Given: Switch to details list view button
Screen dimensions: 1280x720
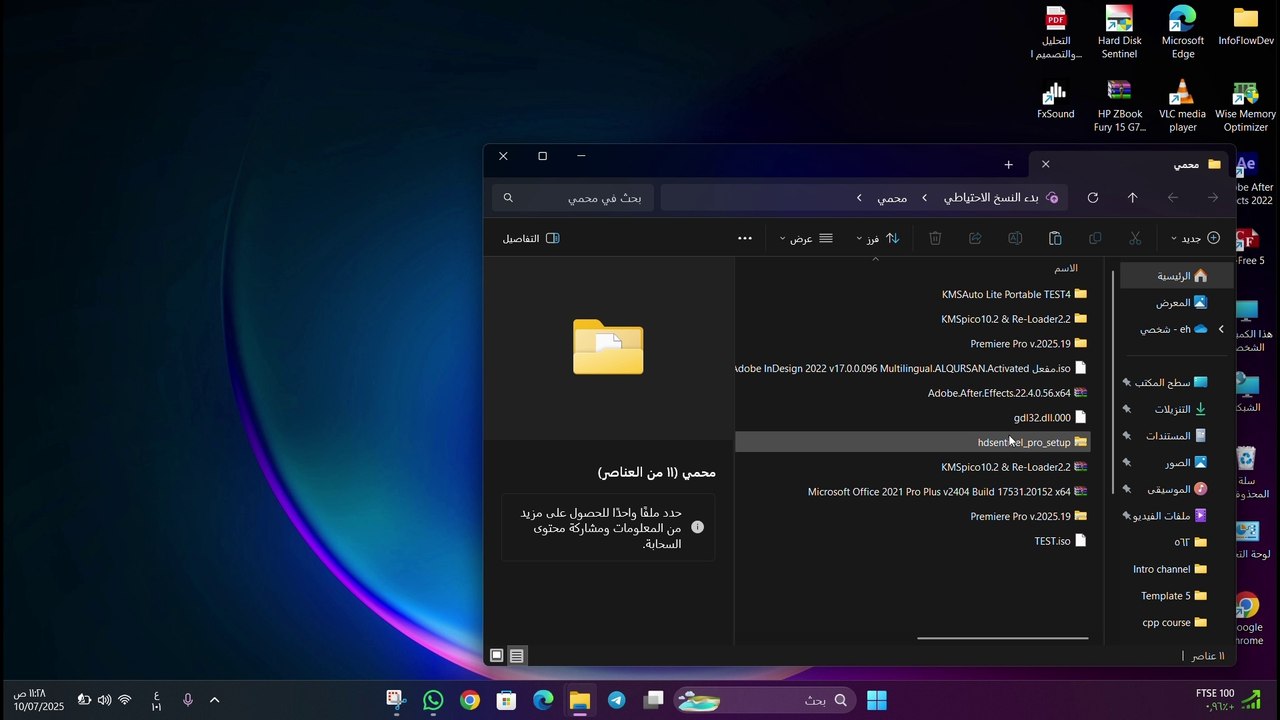Looking at the screenshot, I should pyautogui.click(x=516, y=656).
